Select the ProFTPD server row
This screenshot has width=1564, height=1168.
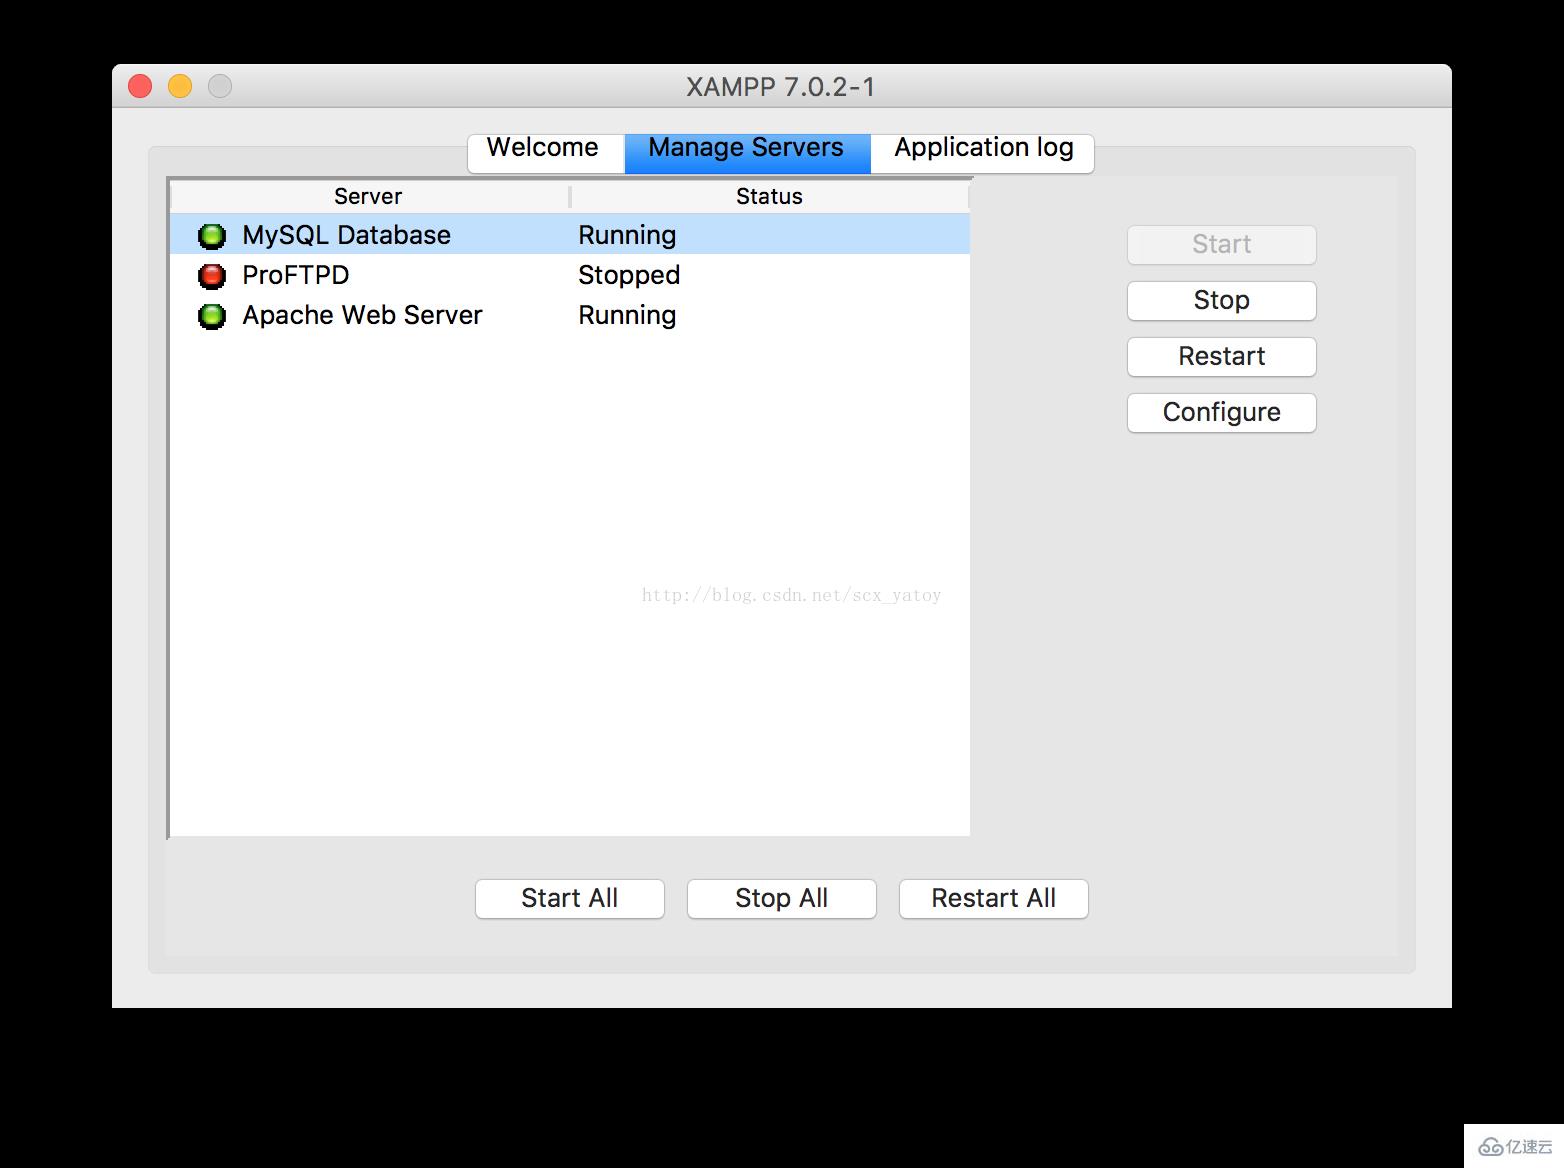[x=570, y=275]
